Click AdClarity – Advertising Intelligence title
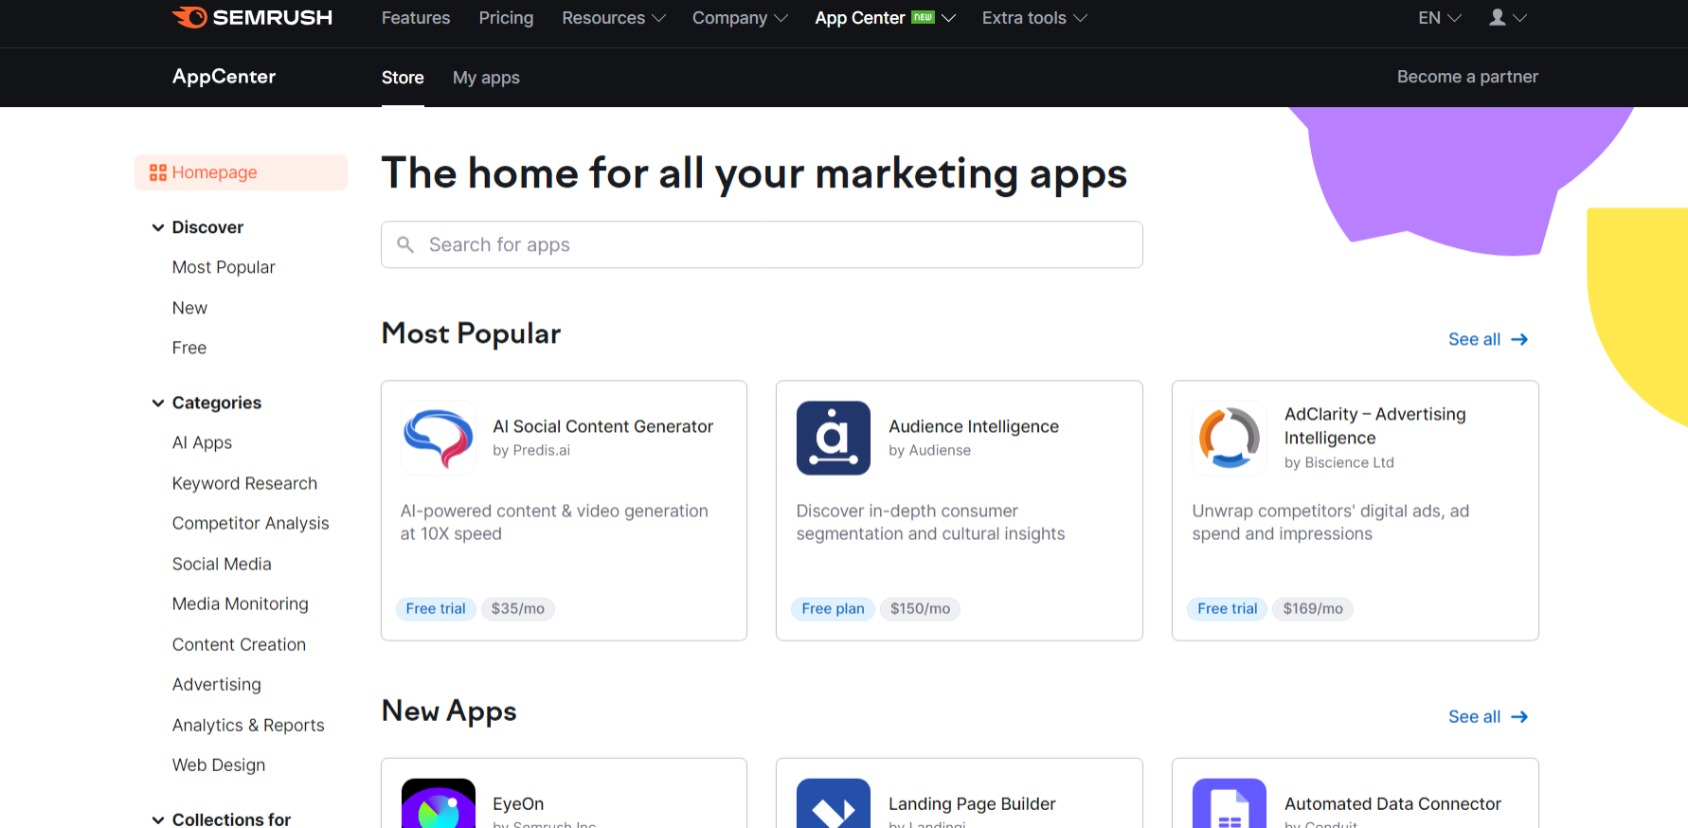This screenshot has height=828, width=1688. point(1375,426)
